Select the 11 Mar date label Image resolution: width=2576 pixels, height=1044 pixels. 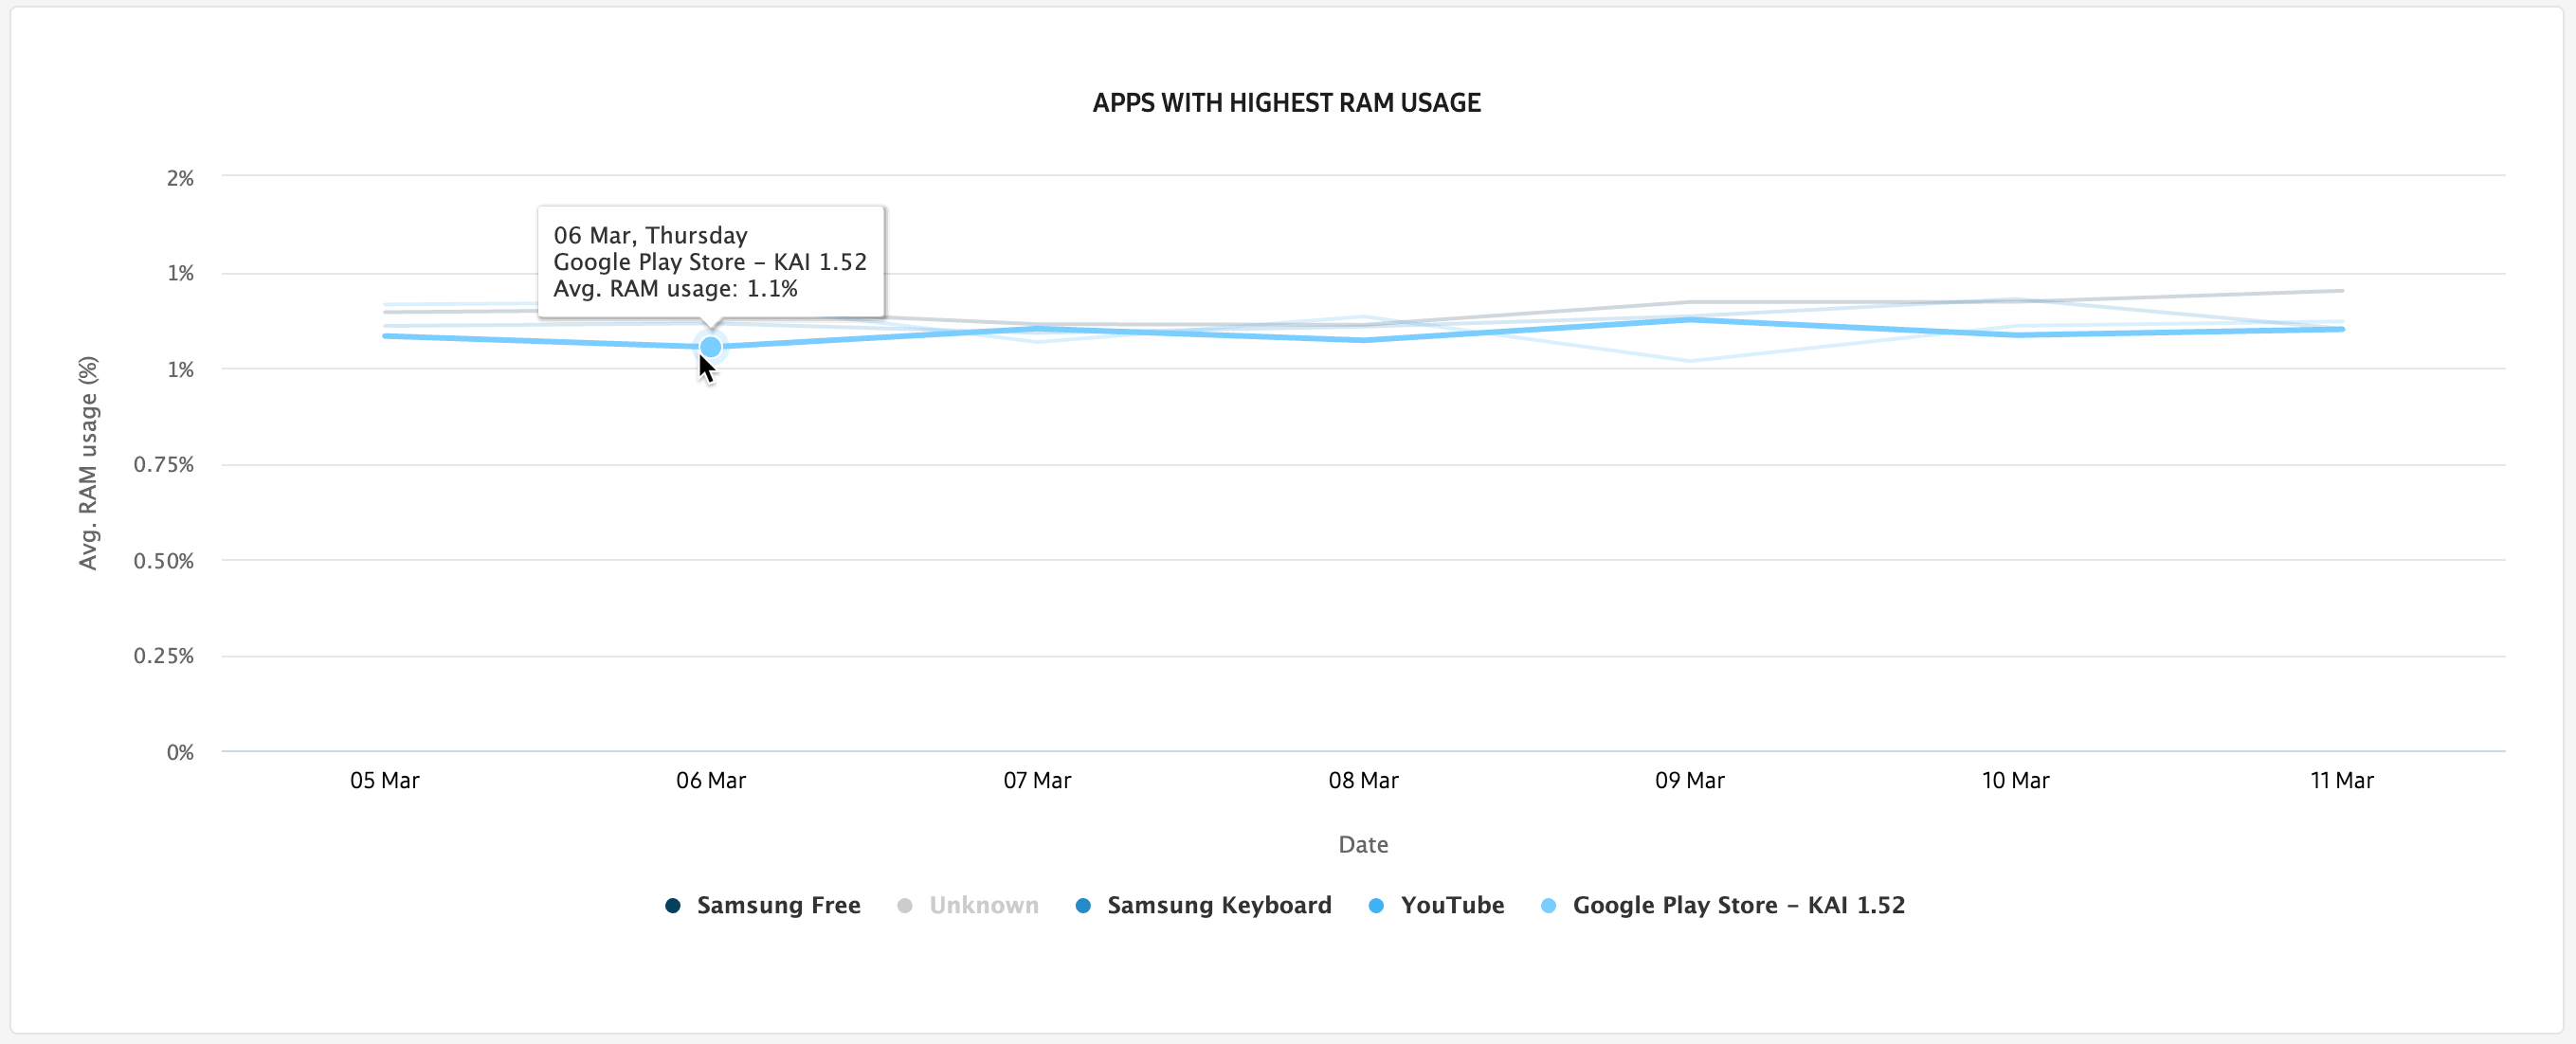pos(2341,780)
